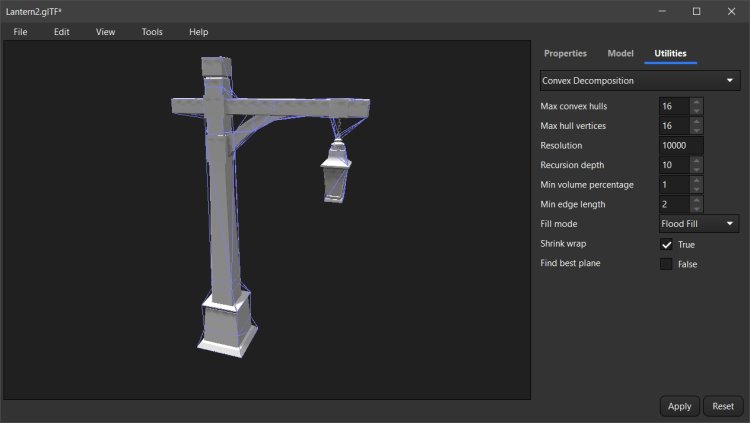Expand the Fill mode Flood Fill dropdown
750x423 pixels.
pyautogui.click(x=699, y=224)
